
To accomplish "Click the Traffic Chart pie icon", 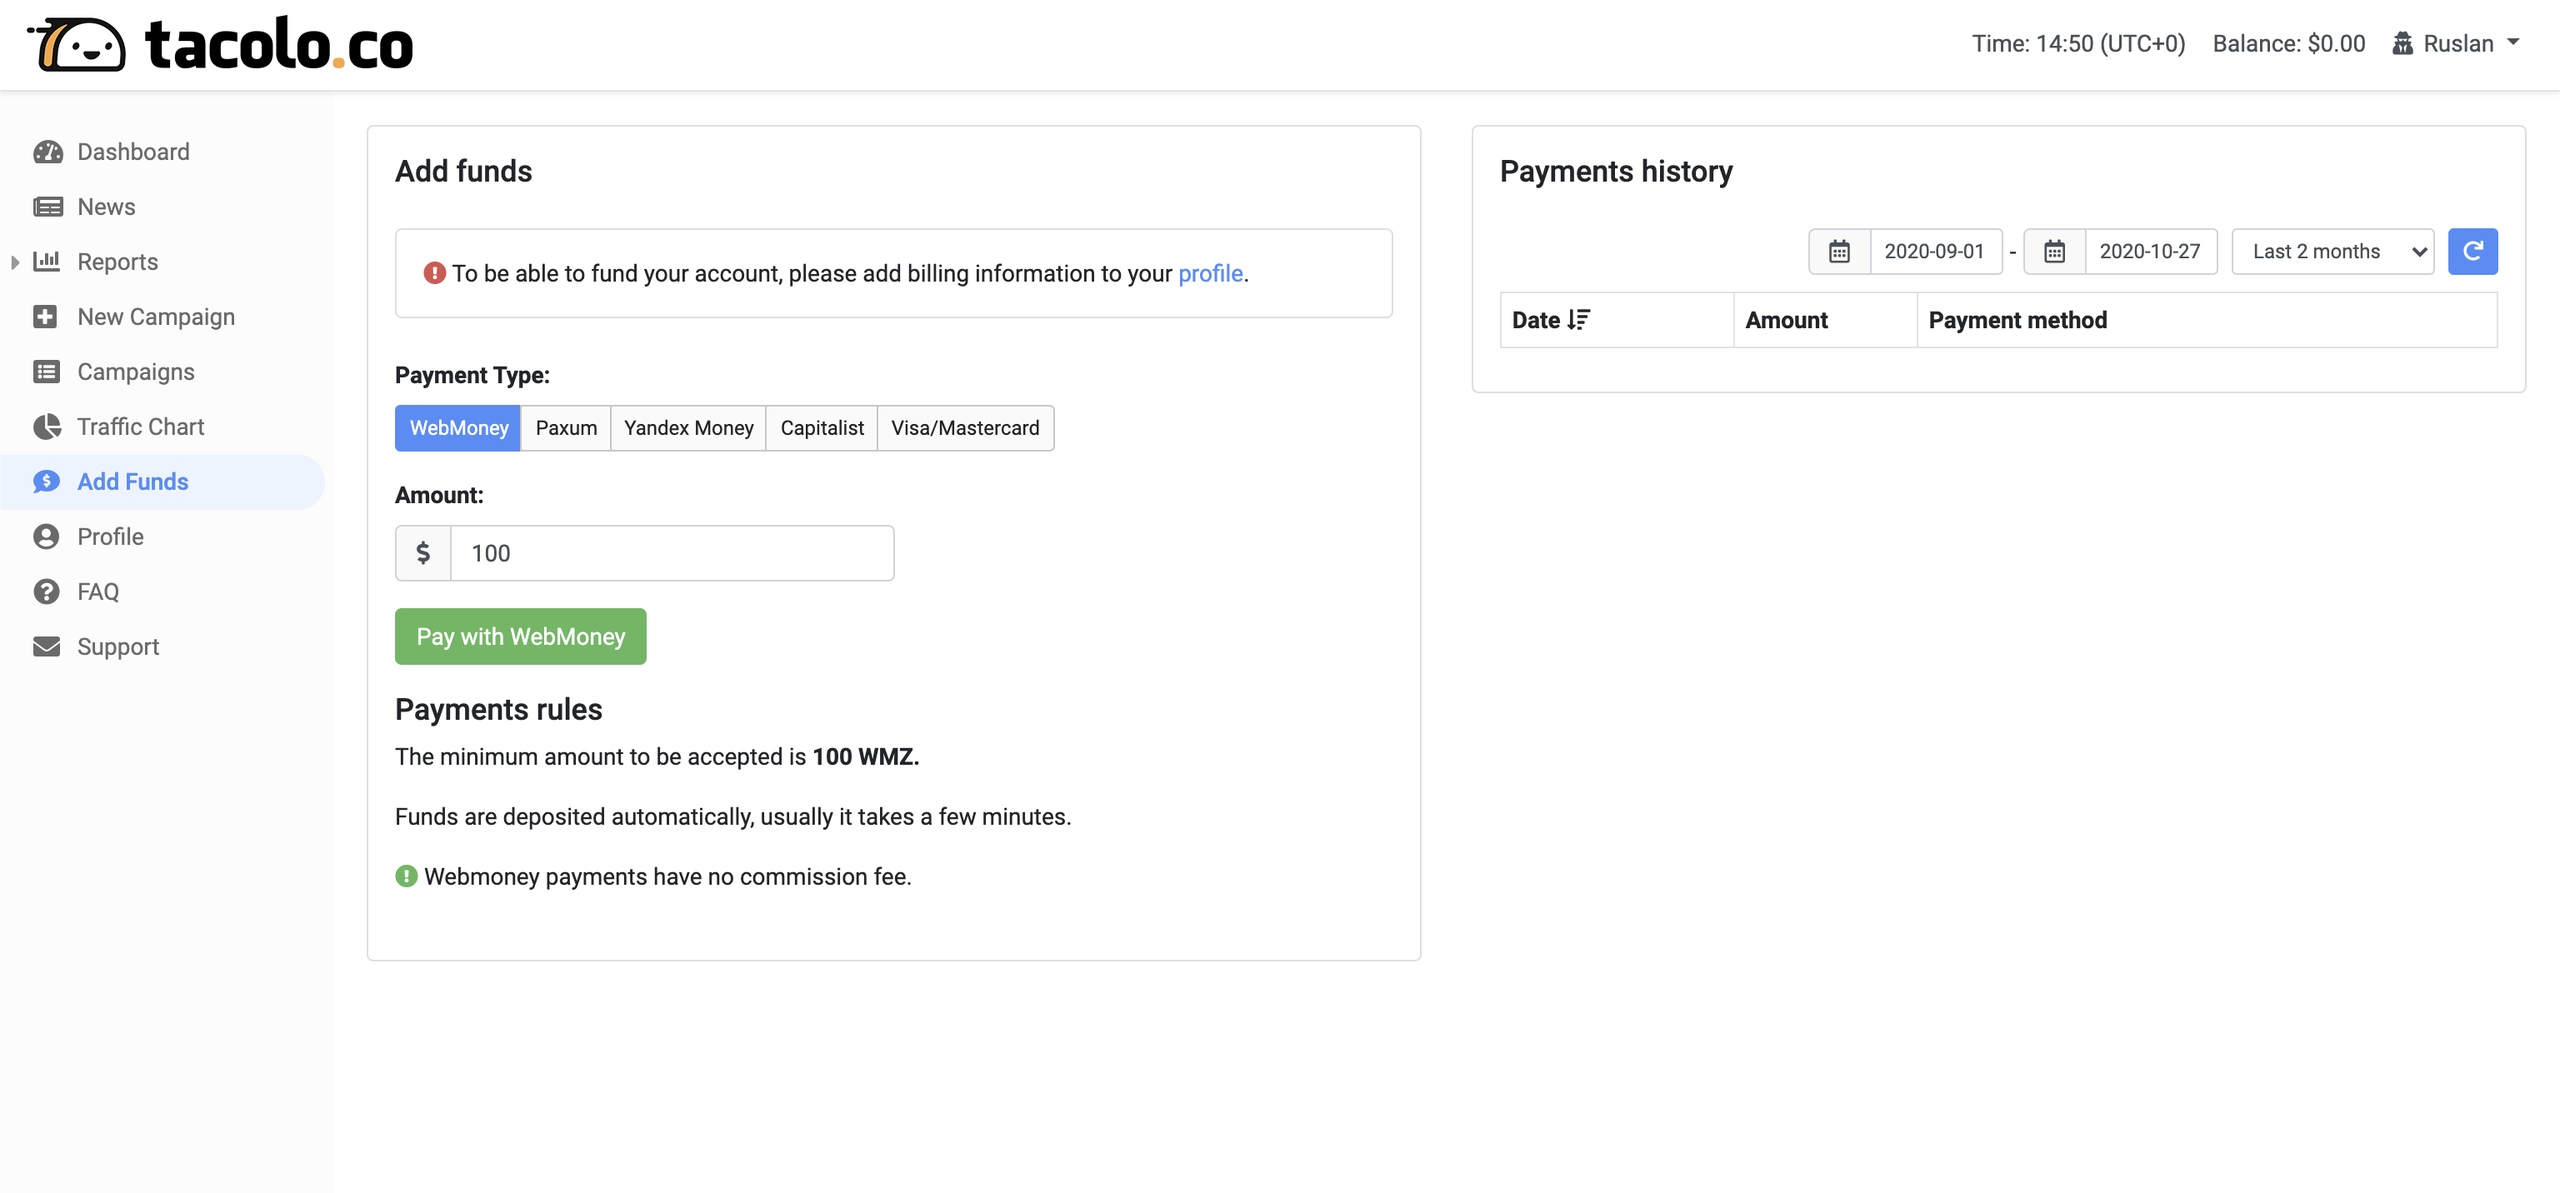I will click(47, 427).
